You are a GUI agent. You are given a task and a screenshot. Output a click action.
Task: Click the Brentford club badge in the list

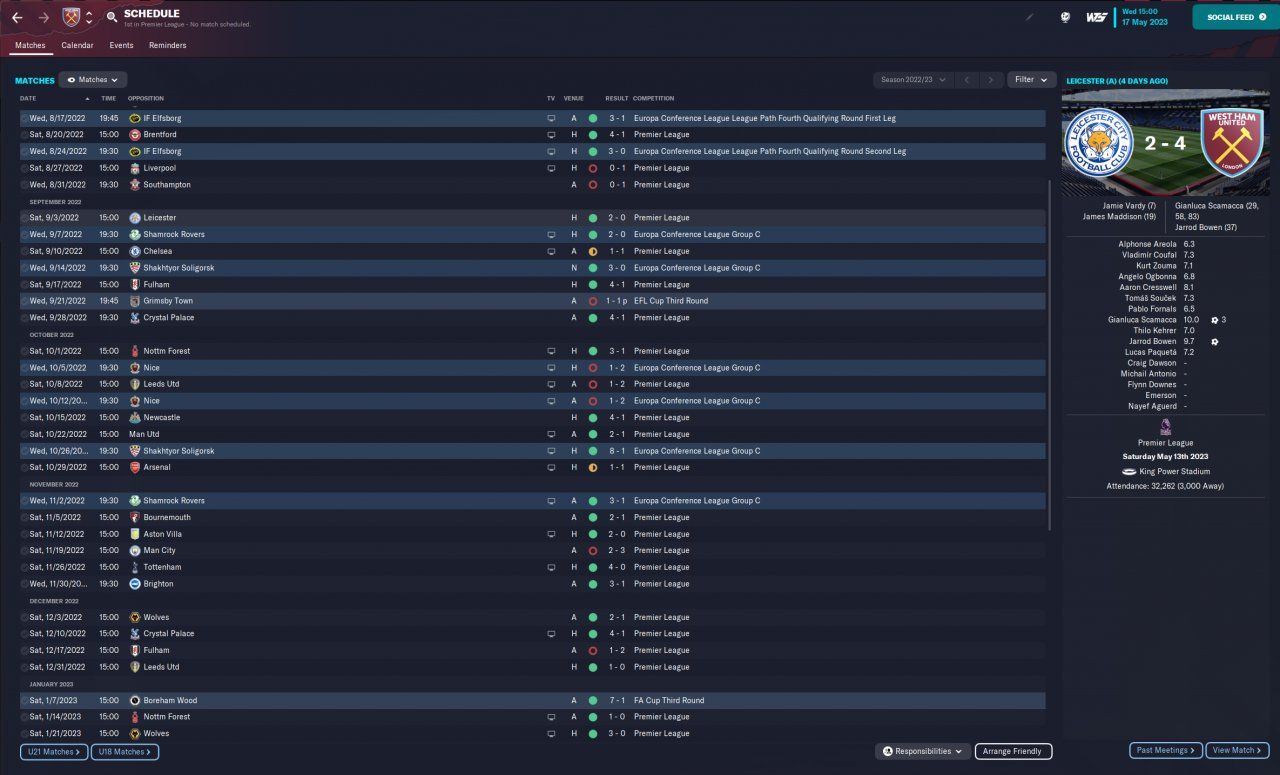tap(134, 134)
